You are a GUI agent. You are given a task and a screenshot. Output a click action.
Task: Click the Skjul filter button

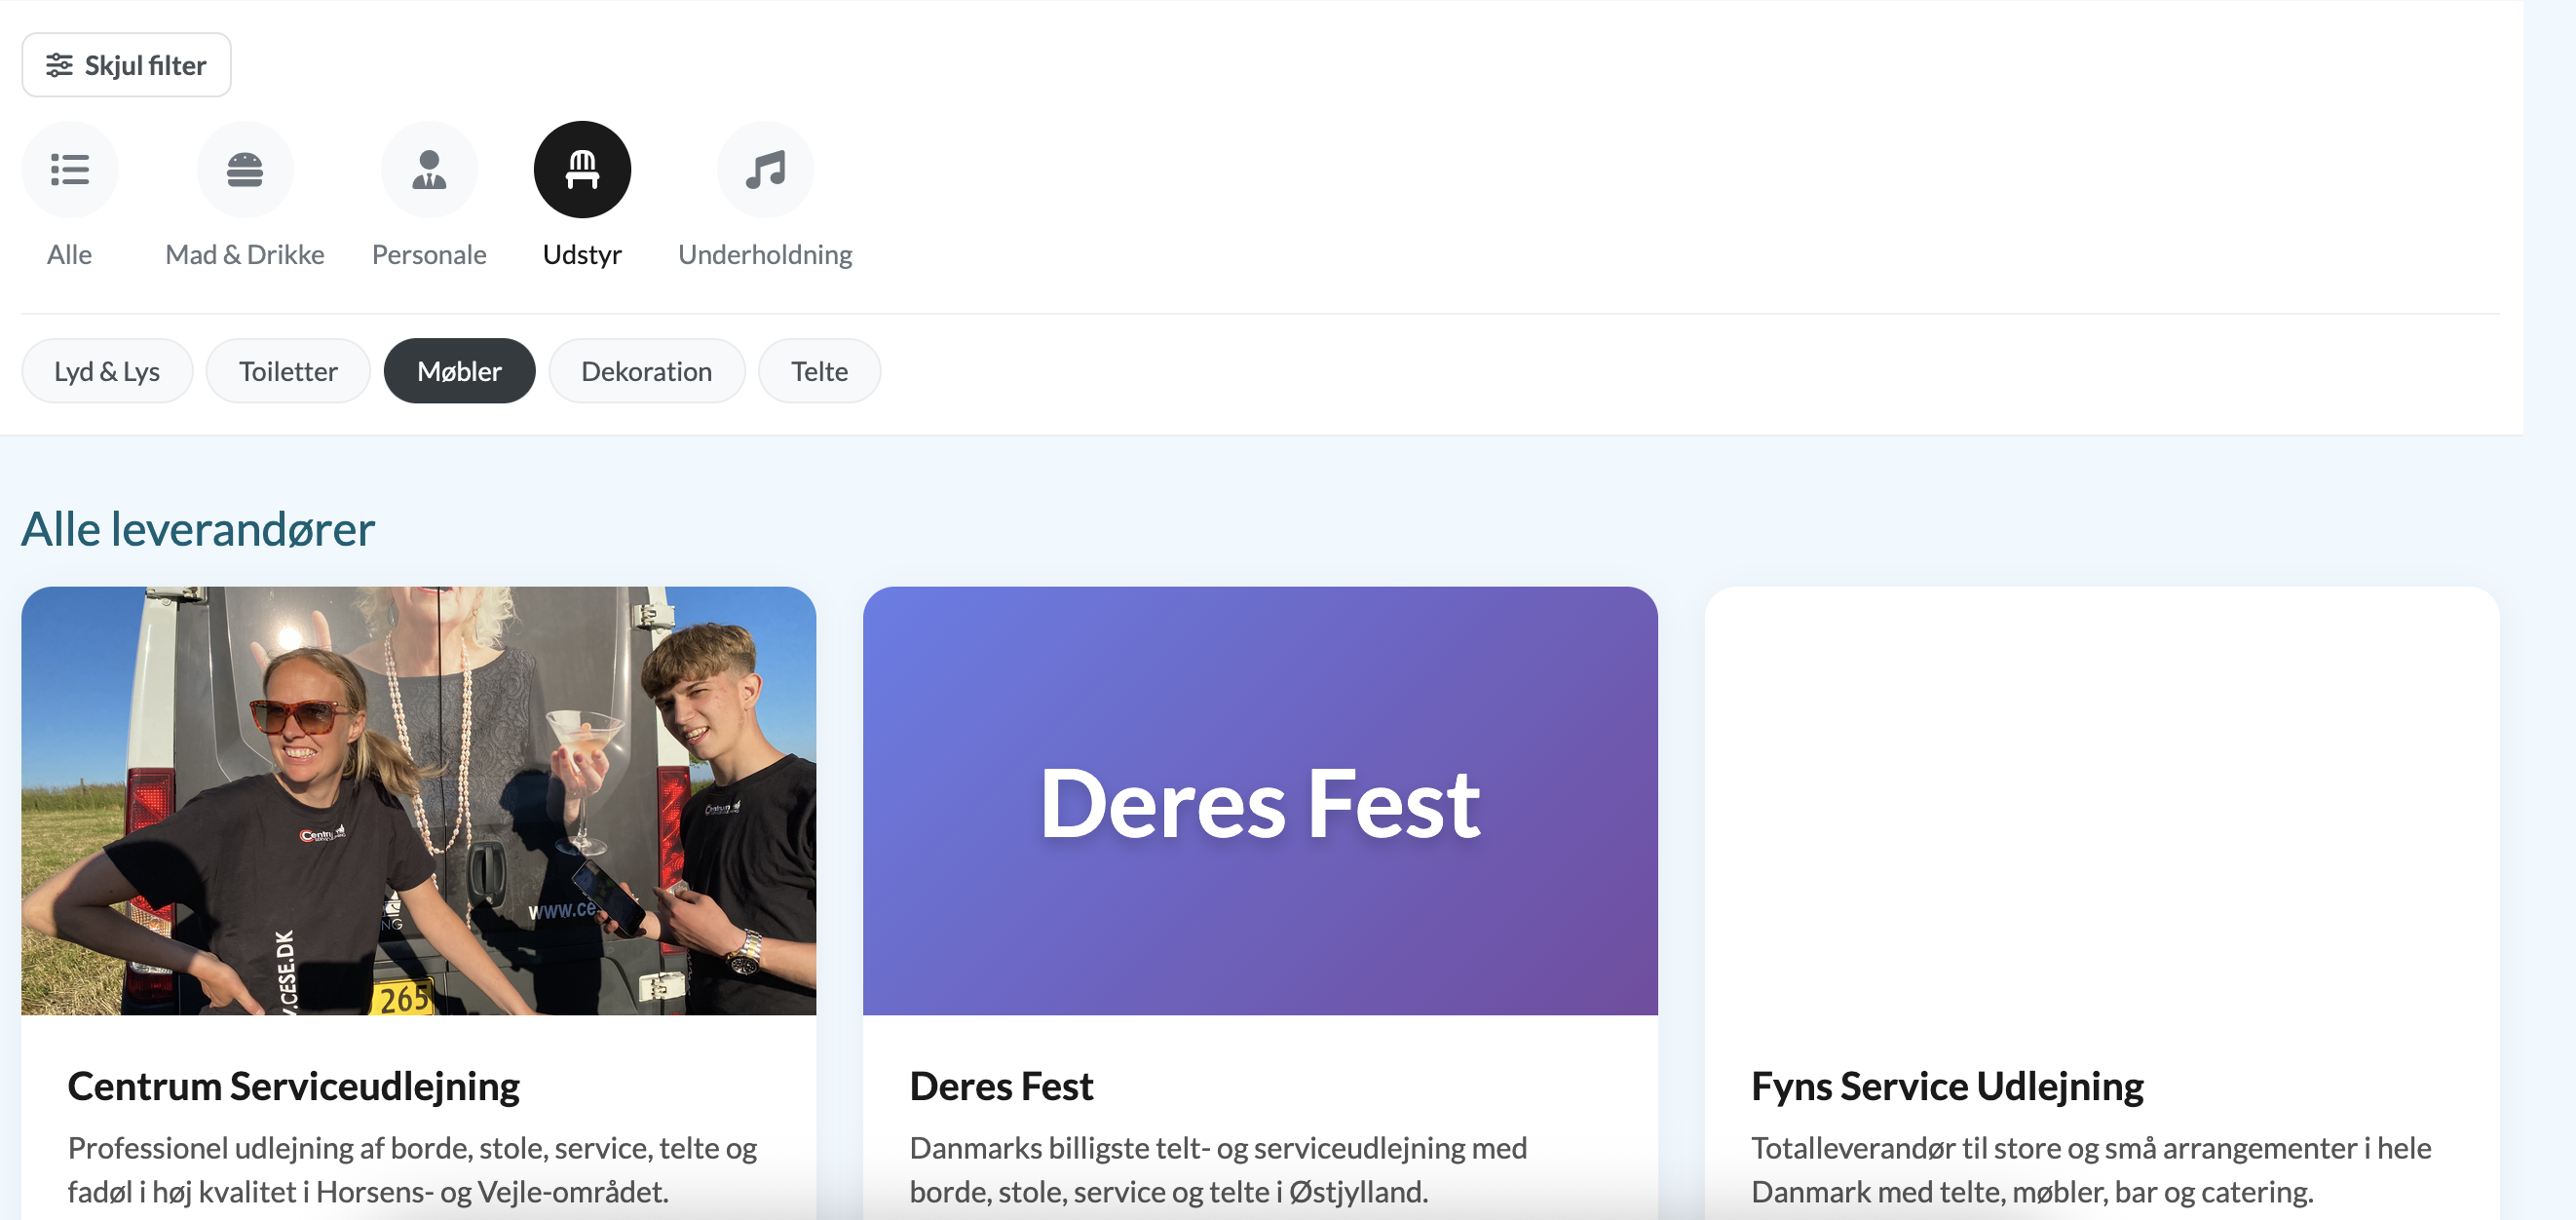pos(126,63)
